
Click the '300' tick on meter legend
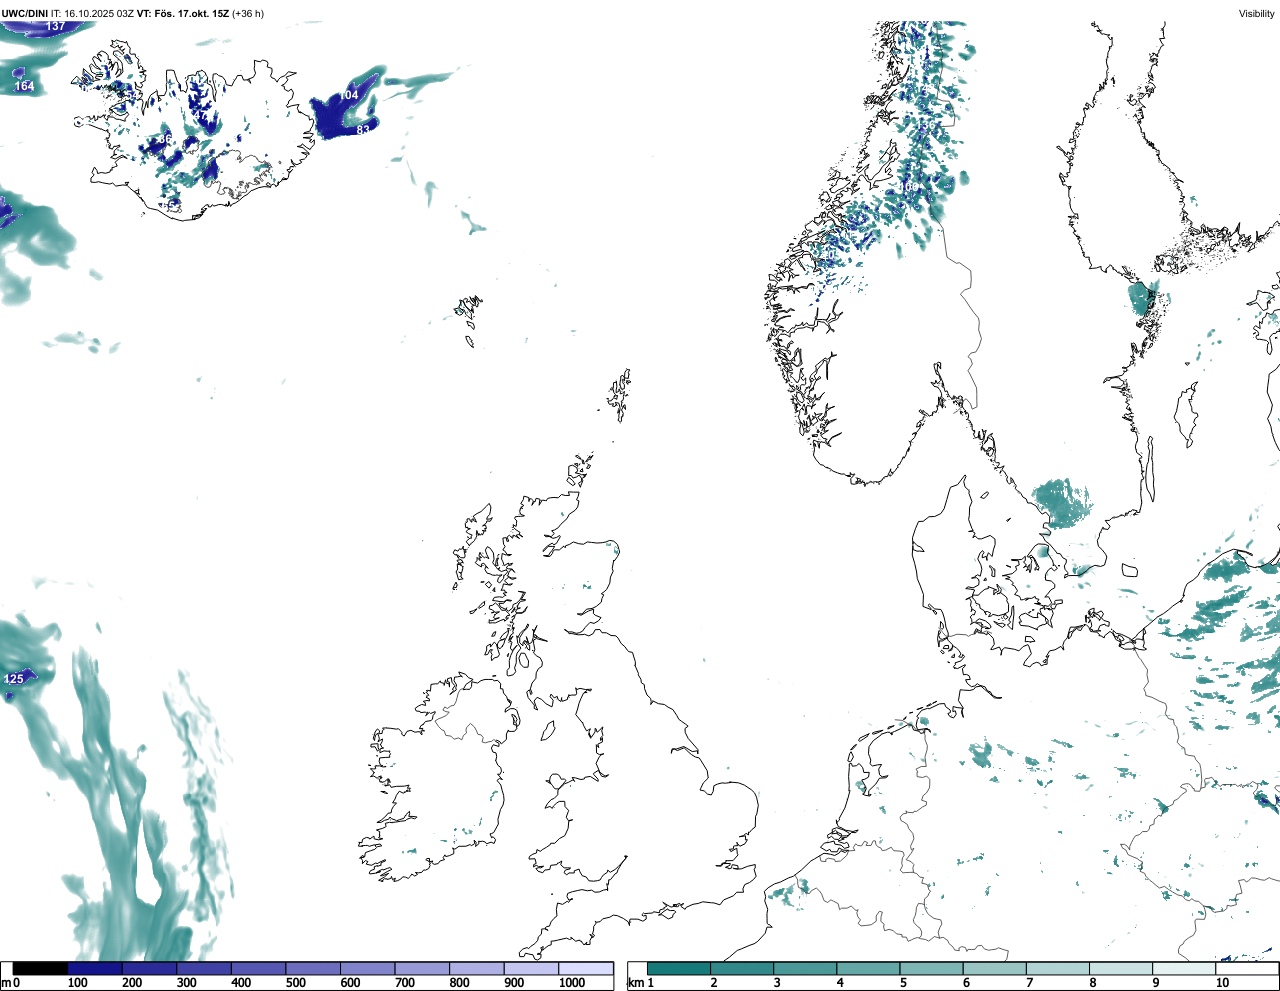(186, 983)
